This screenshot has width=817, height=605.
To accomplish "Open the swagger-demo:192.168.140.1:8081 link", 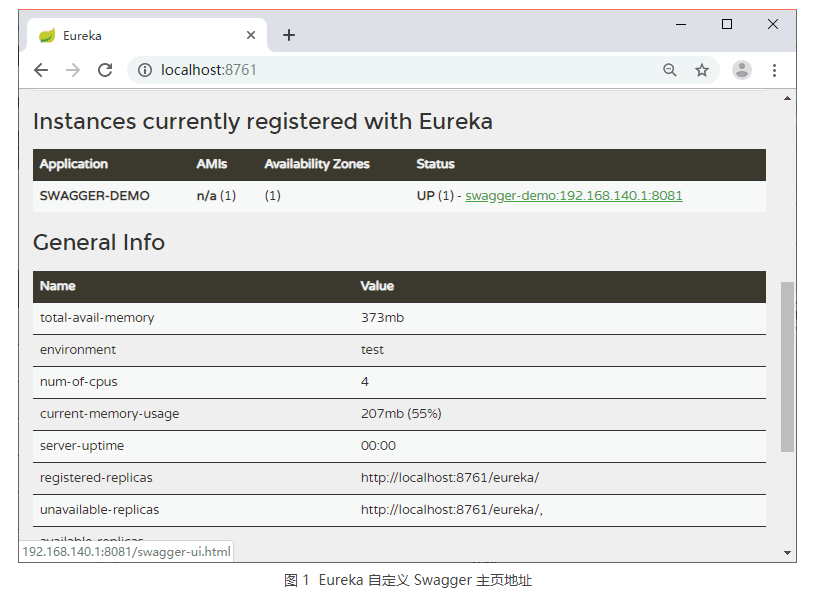I will coord(574,195).
